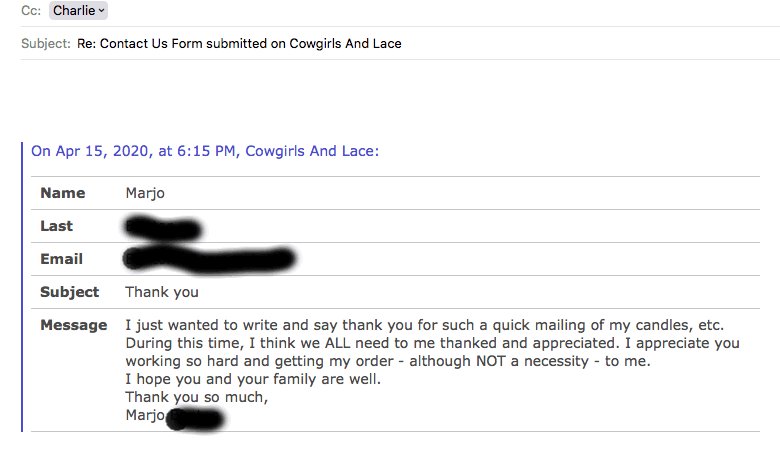Screen dimensions: 780x453
Task: Click the Last label row
Action: coord(56,226)
